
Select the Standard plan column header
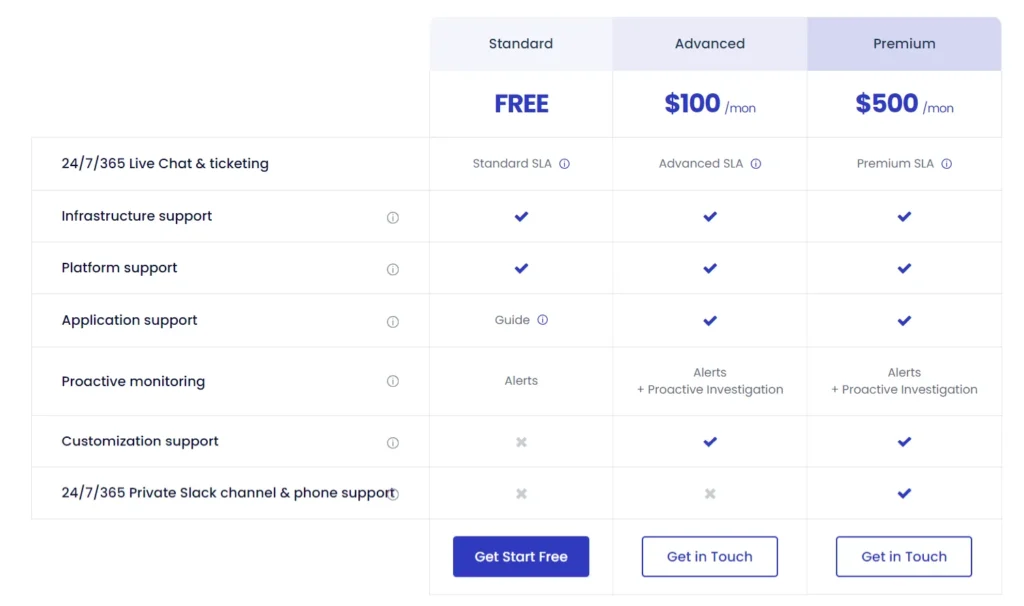coord(521,43)
